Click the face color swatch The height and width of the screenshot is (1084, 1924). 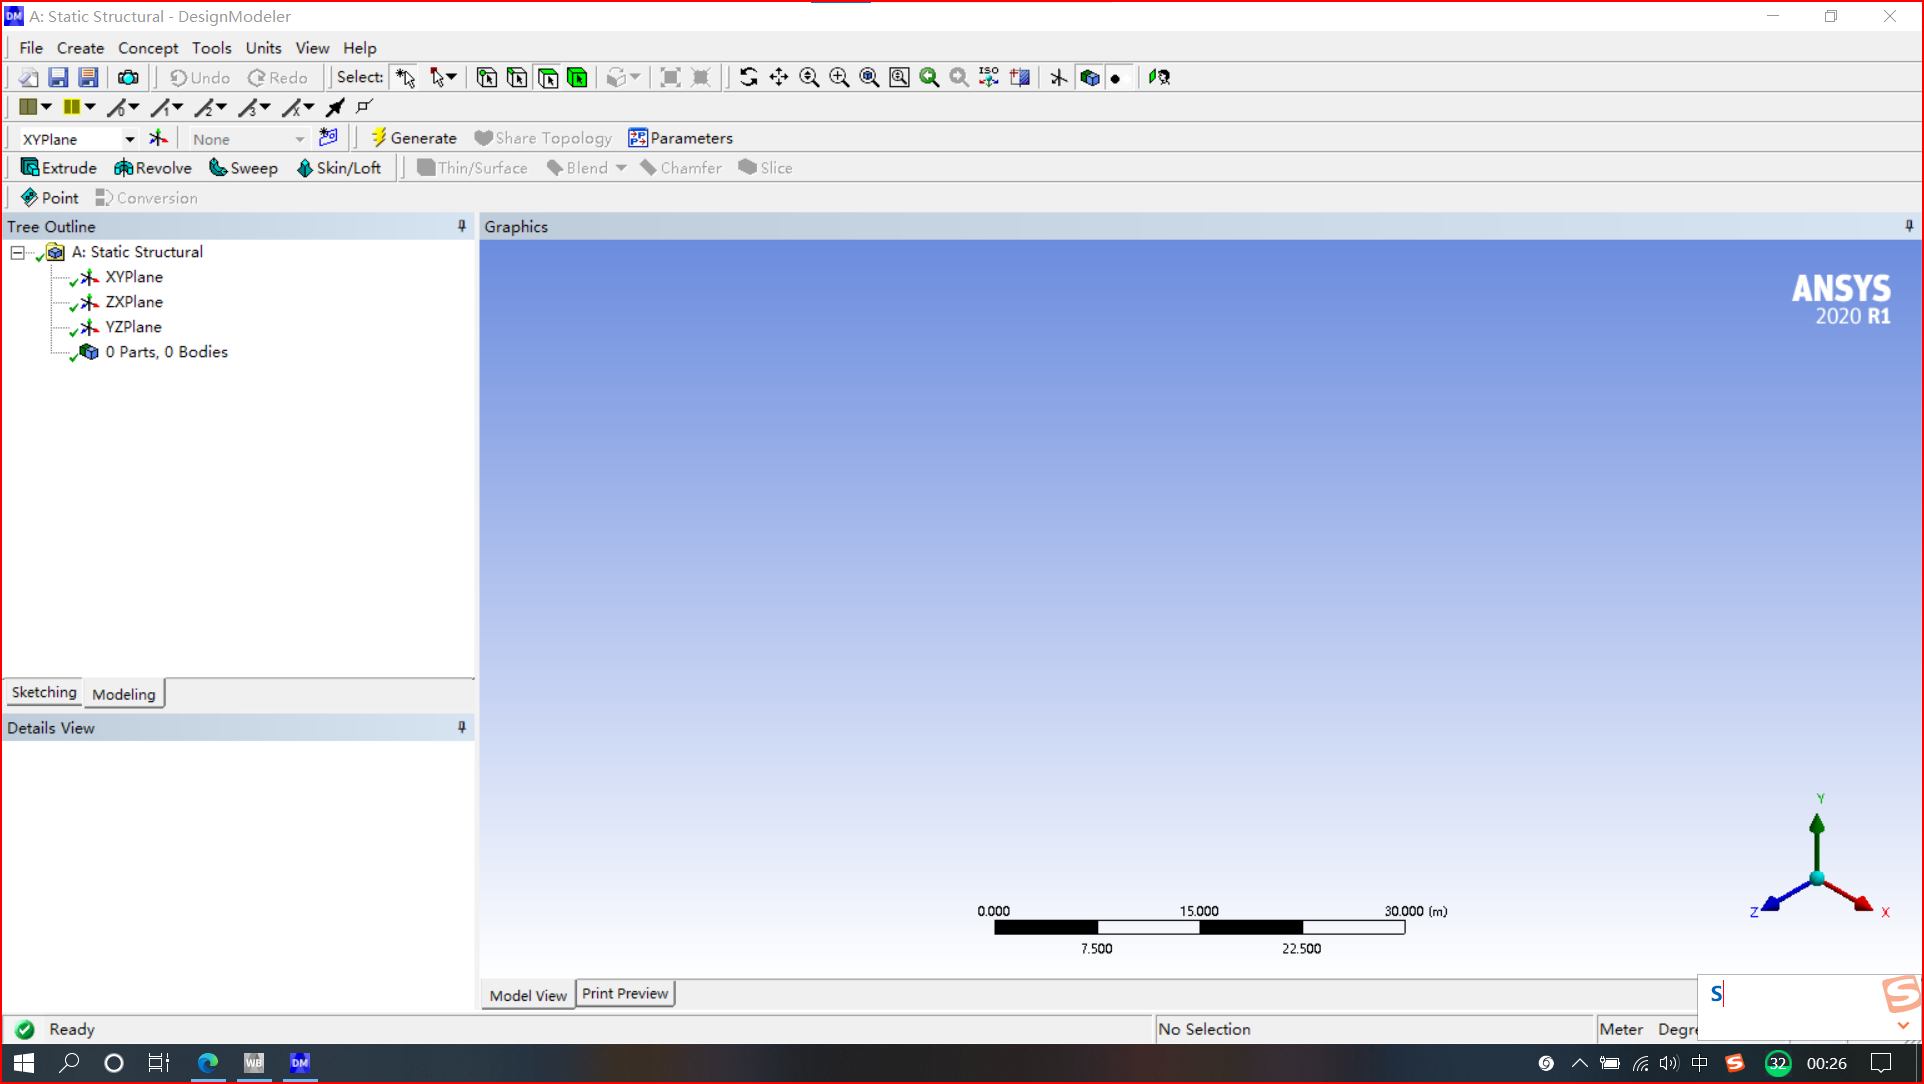(x=28, y=107)
